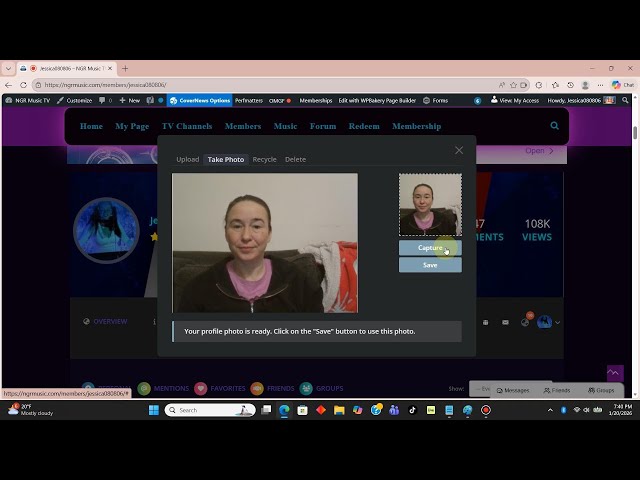Image resolution: width=640 pixels, height=480 pixels.
Task: Click the Capture button
Action: tap(430, 248)
